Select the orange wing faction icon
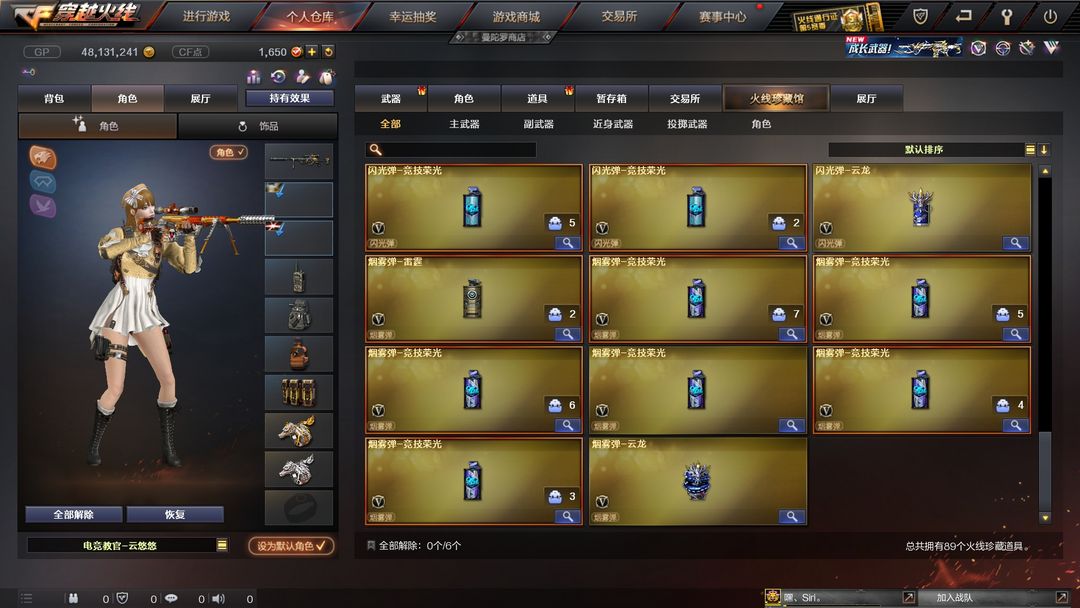 click(x=43, y=158)
